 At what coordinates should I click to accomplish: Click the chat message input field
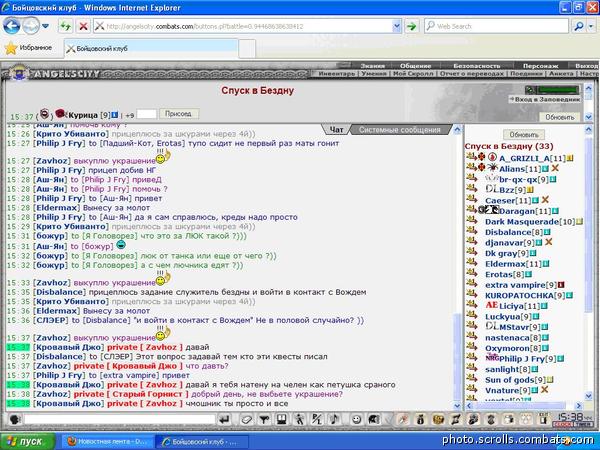[x=120, y=420]
